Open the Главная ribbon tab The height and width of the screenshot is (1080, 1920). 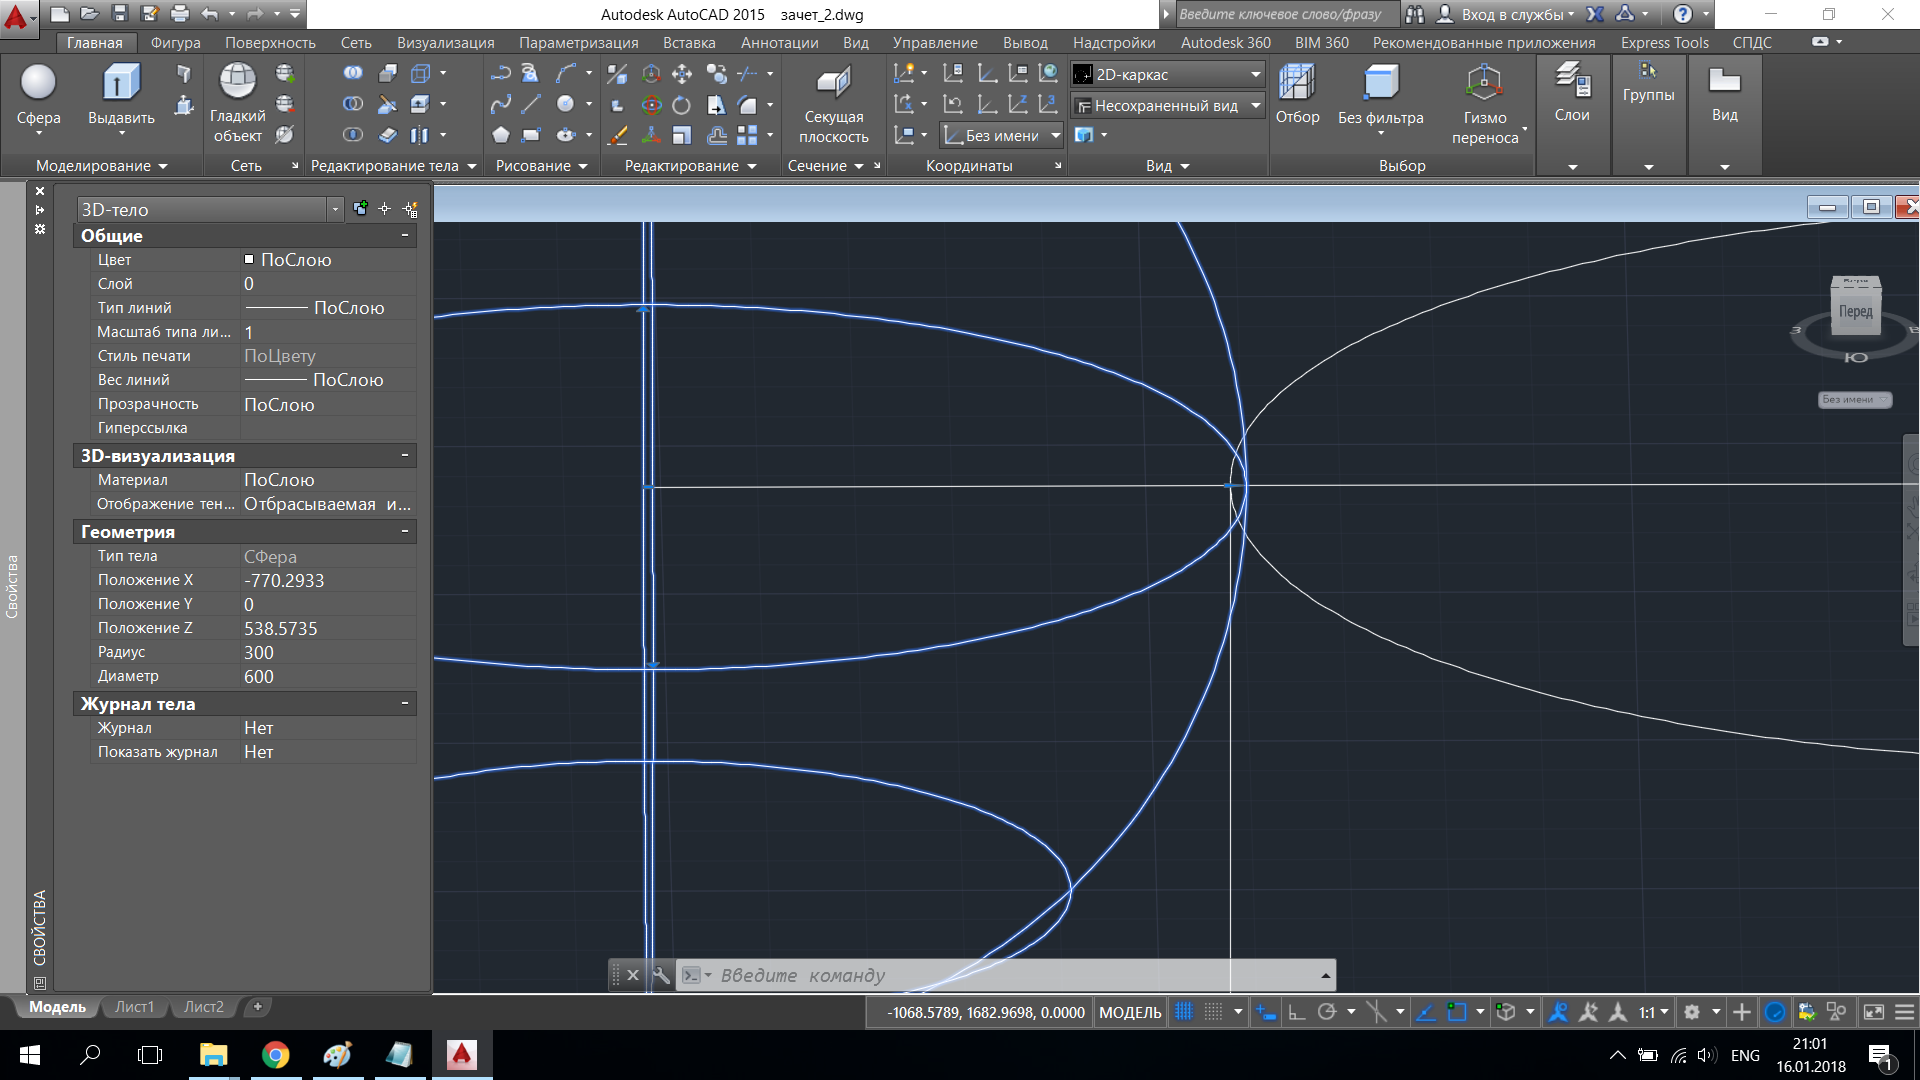pos(95,42)
